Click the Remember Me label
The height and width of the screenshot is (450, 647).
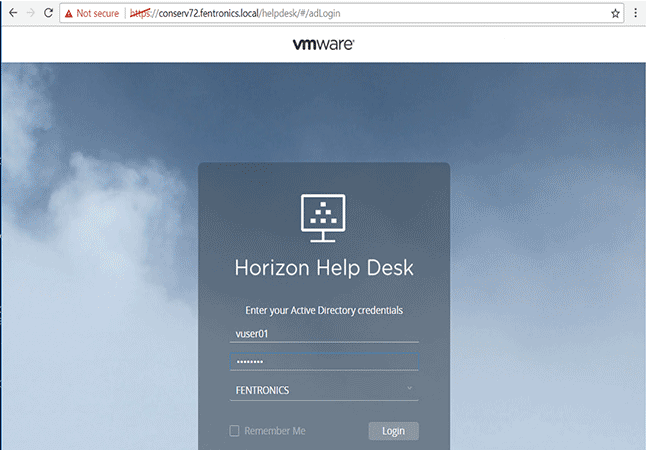pyautogui.click(x=275, y=431)
